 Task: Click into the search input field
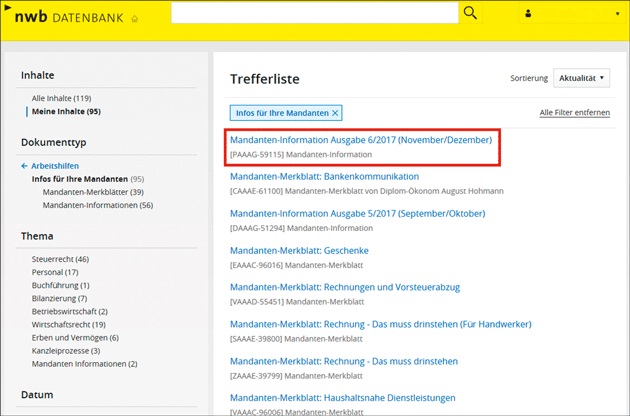point(315,13)
